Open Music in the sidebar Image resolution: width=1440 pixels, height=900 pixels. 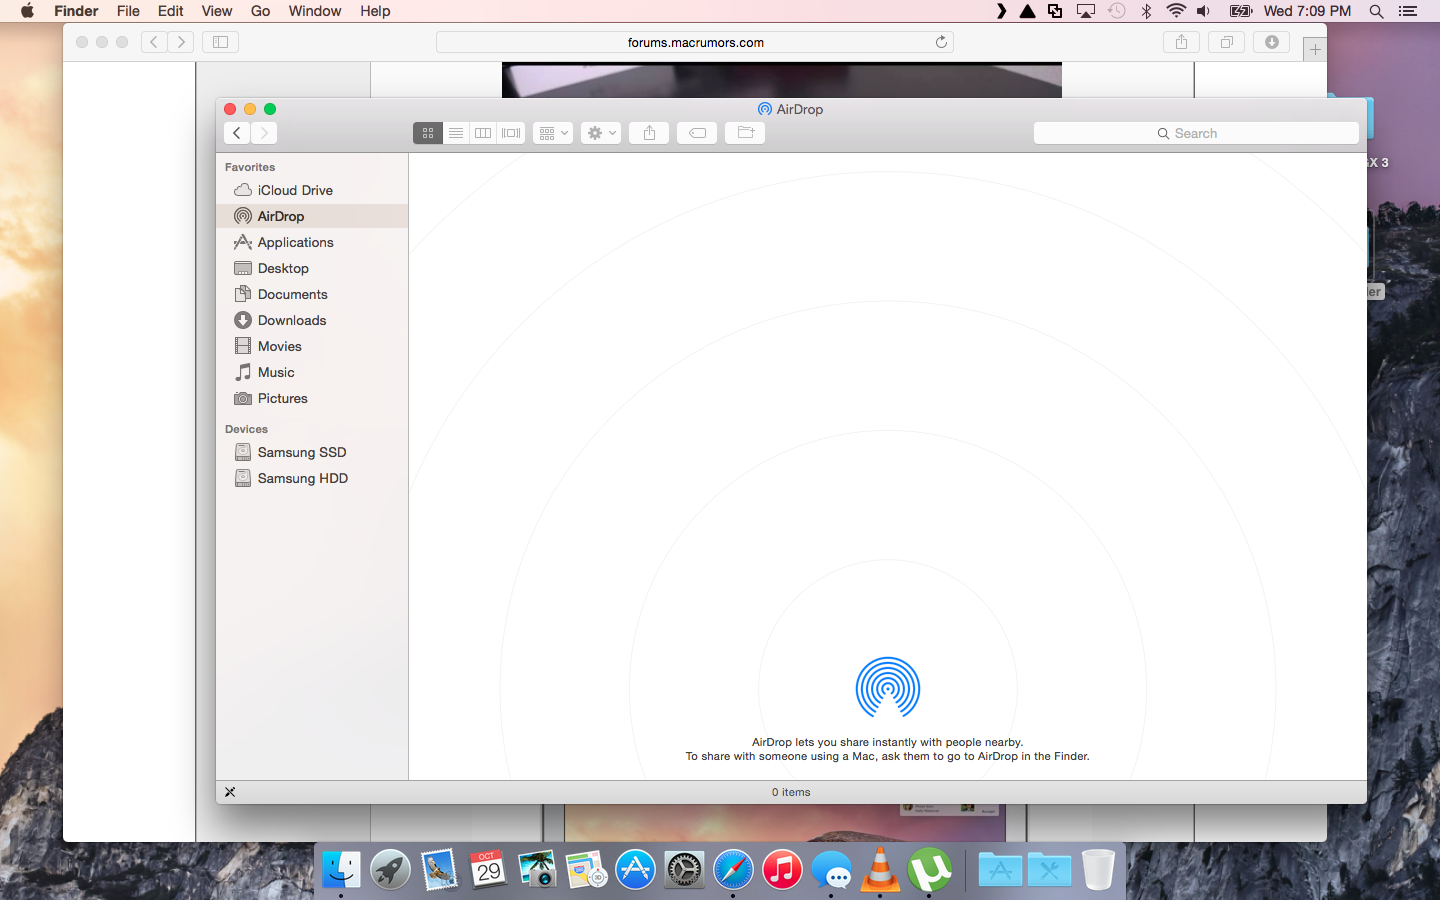[x=312, y=372]
